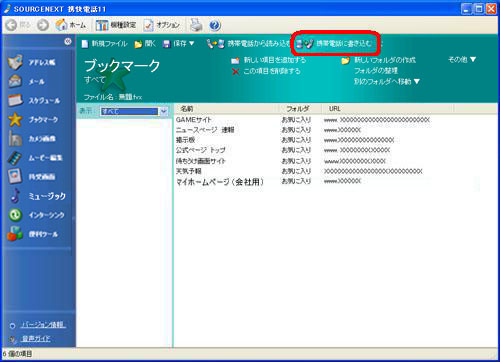
Task: Click 携帯電話から読み込む read from phone
Action: (249, 44)
